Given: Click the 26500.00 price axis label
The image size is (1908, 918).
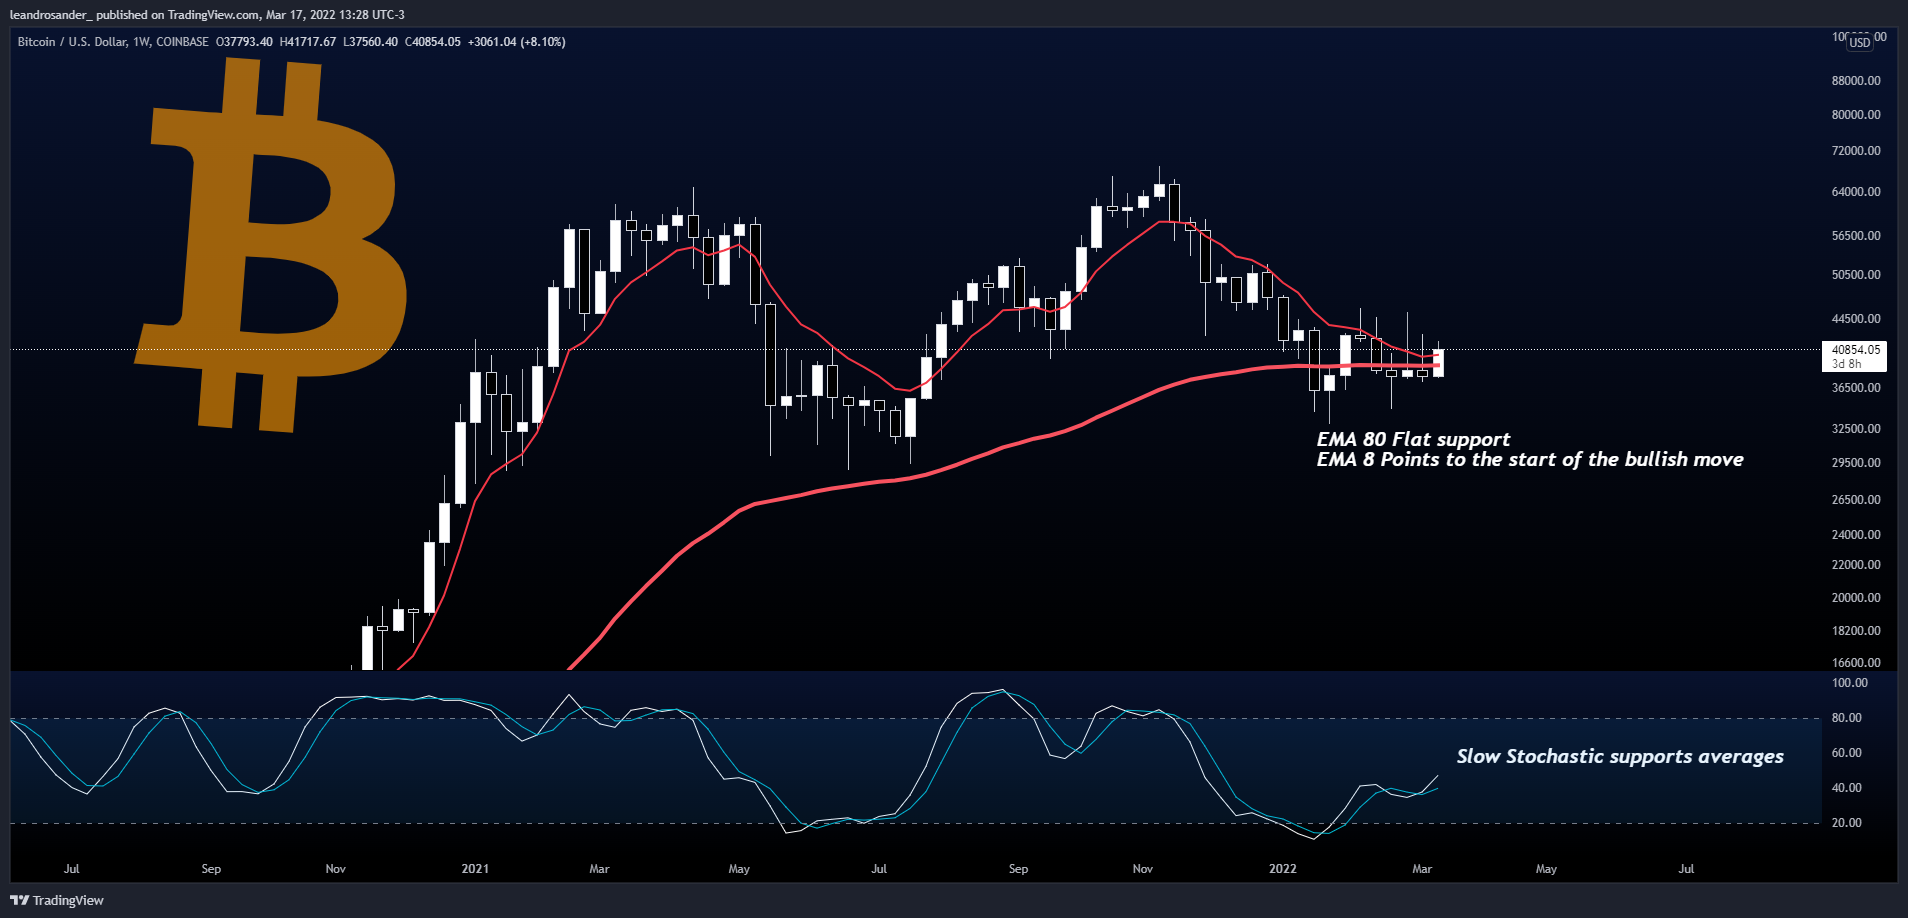Looking at the screenshot, I should 1856,500.
